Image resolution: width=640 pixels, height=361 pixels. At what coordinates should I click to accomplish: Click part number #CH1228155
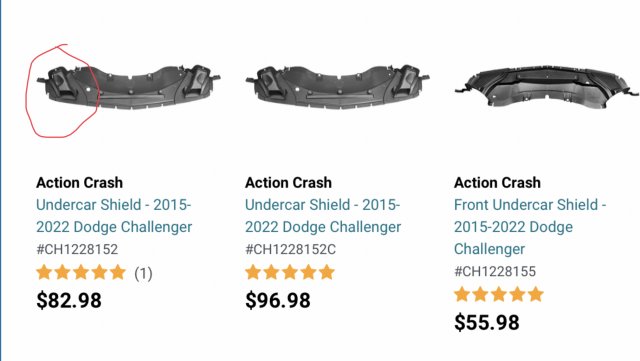click(495, 271)
